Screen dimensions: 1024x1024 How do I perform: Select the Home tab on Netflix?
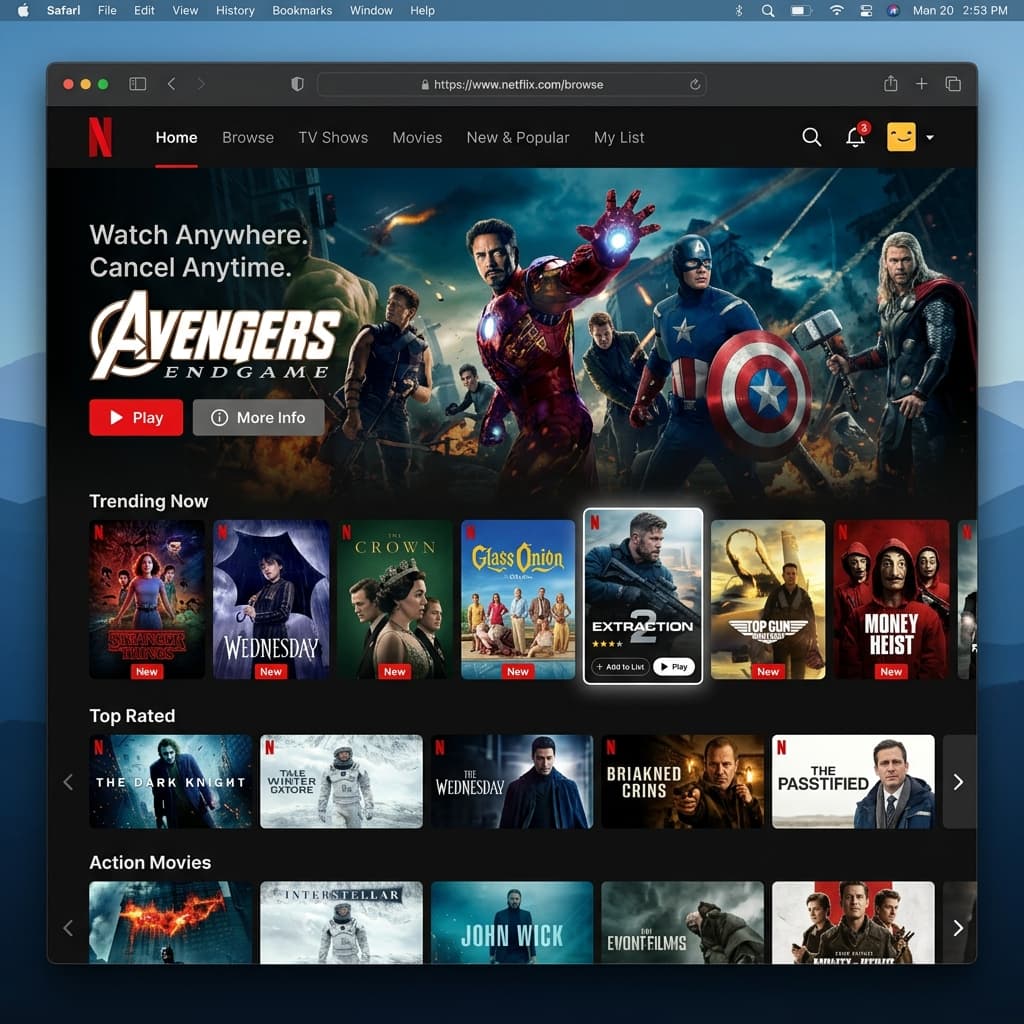click(x=176, y=138)
